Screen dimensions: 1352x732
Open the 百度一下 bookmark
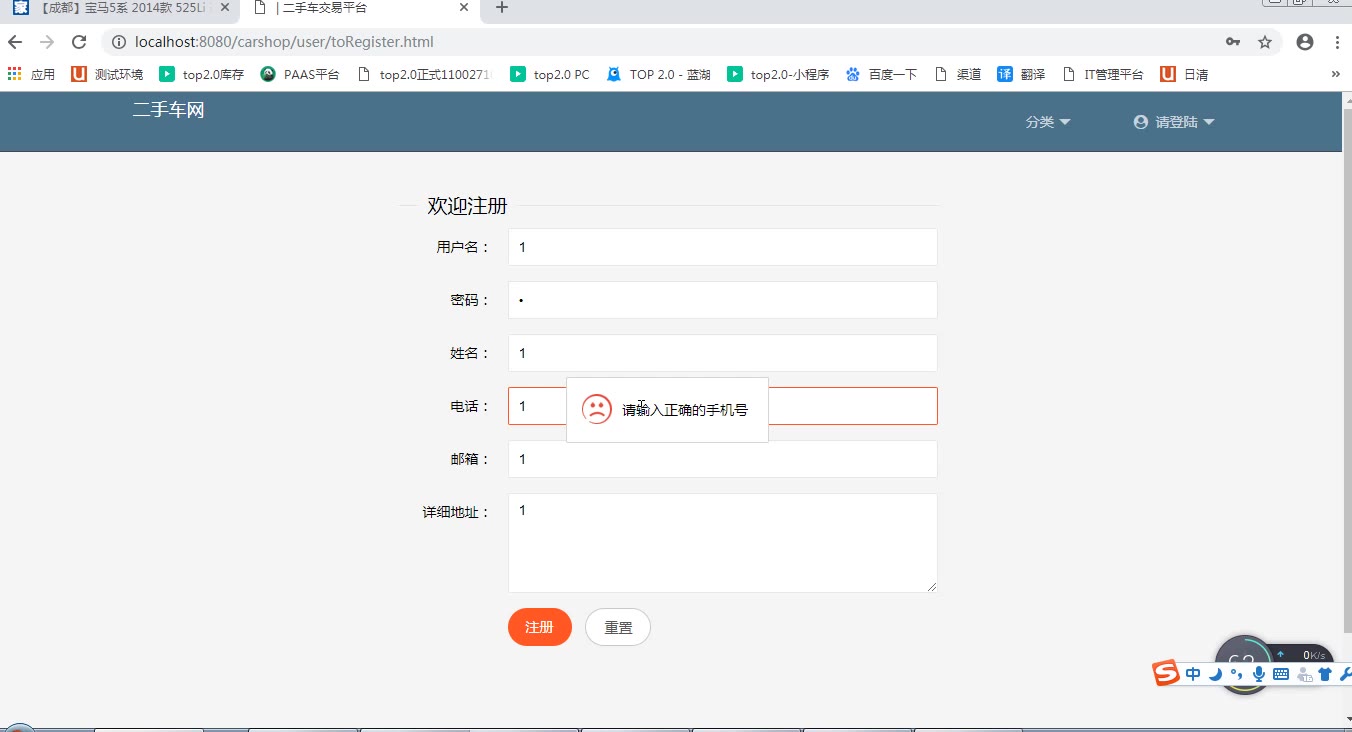click(x=881, y=74)
